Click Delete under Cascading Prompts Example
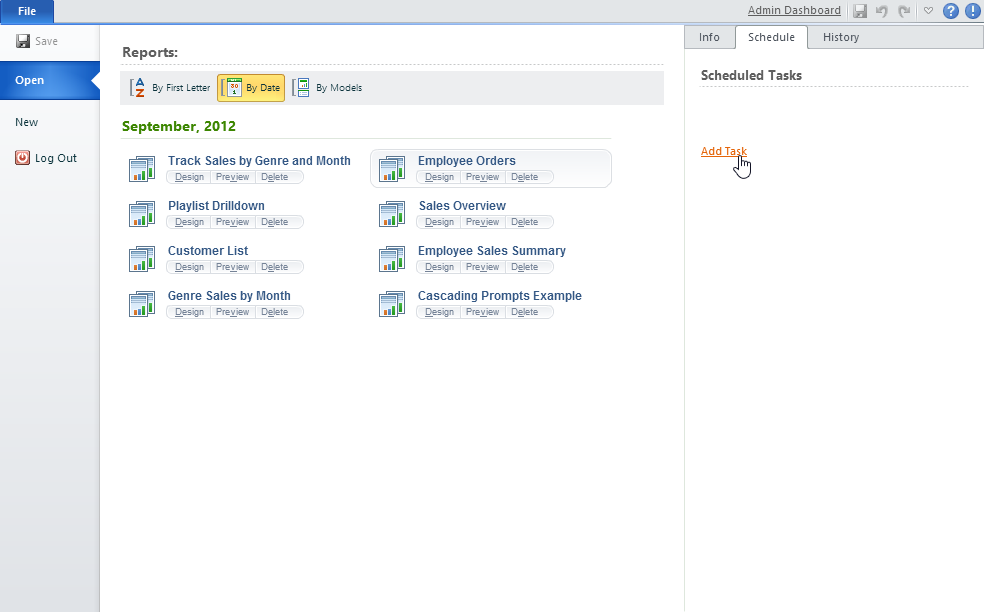 (x=524, y=312)
